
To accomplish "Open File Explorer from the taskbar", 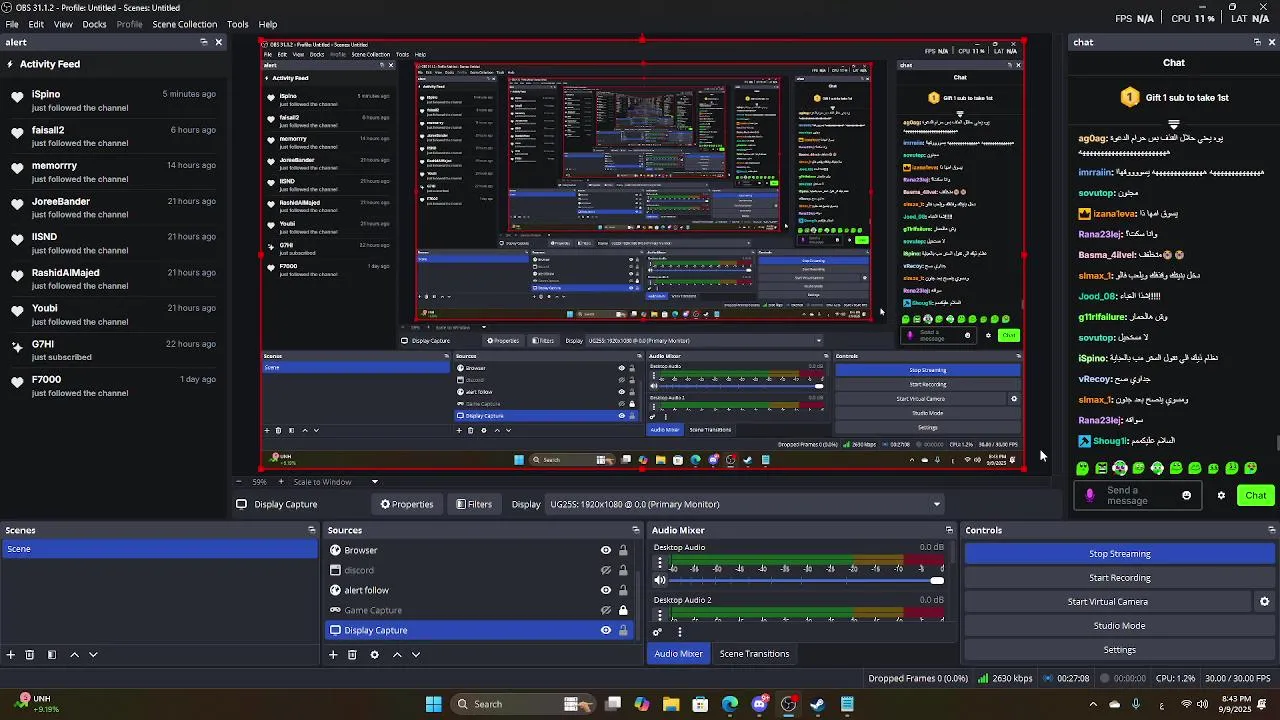I will [671, 704].
